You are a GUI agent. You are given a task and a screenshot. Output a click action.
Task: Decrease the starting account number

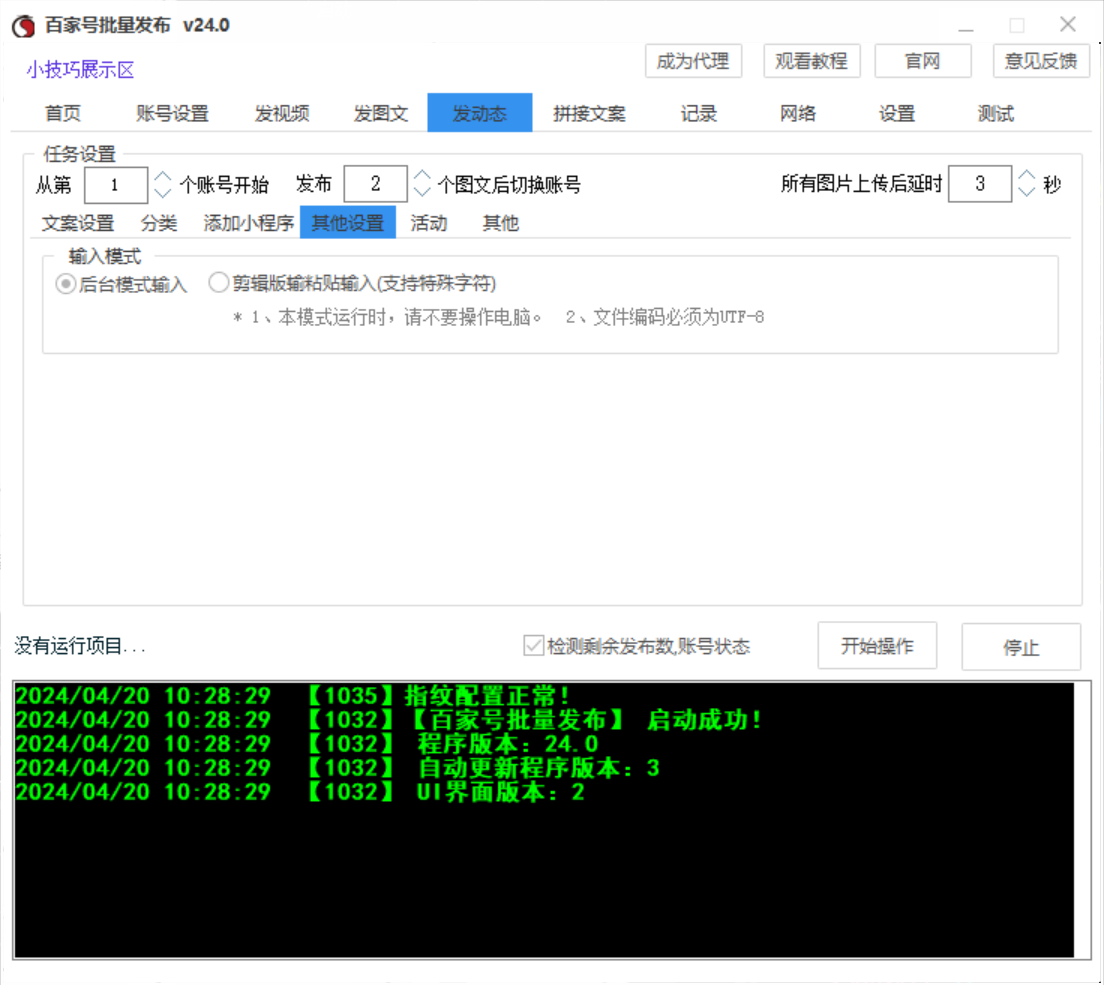point(163,192)
